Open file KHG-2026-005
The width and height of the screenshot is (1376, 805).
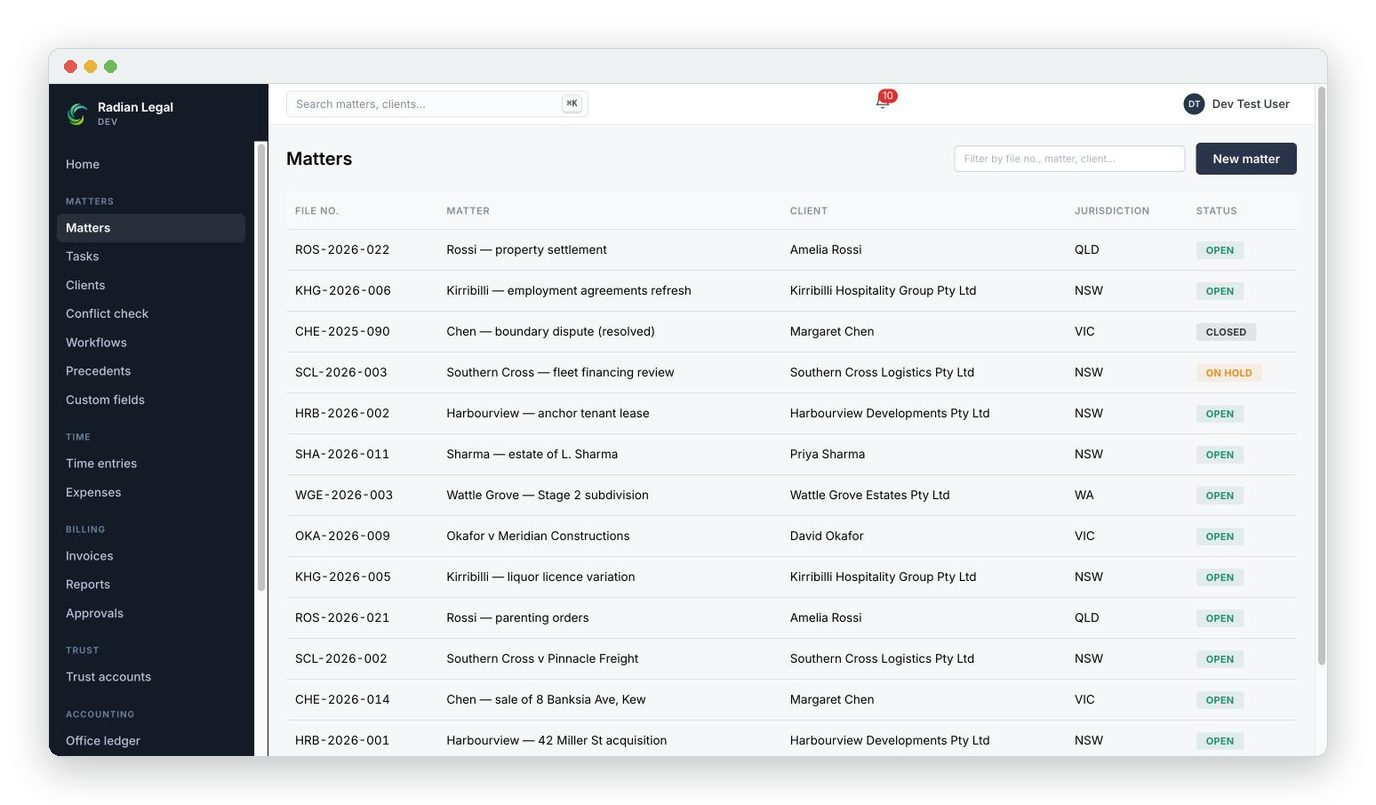[x=343, y=578]
